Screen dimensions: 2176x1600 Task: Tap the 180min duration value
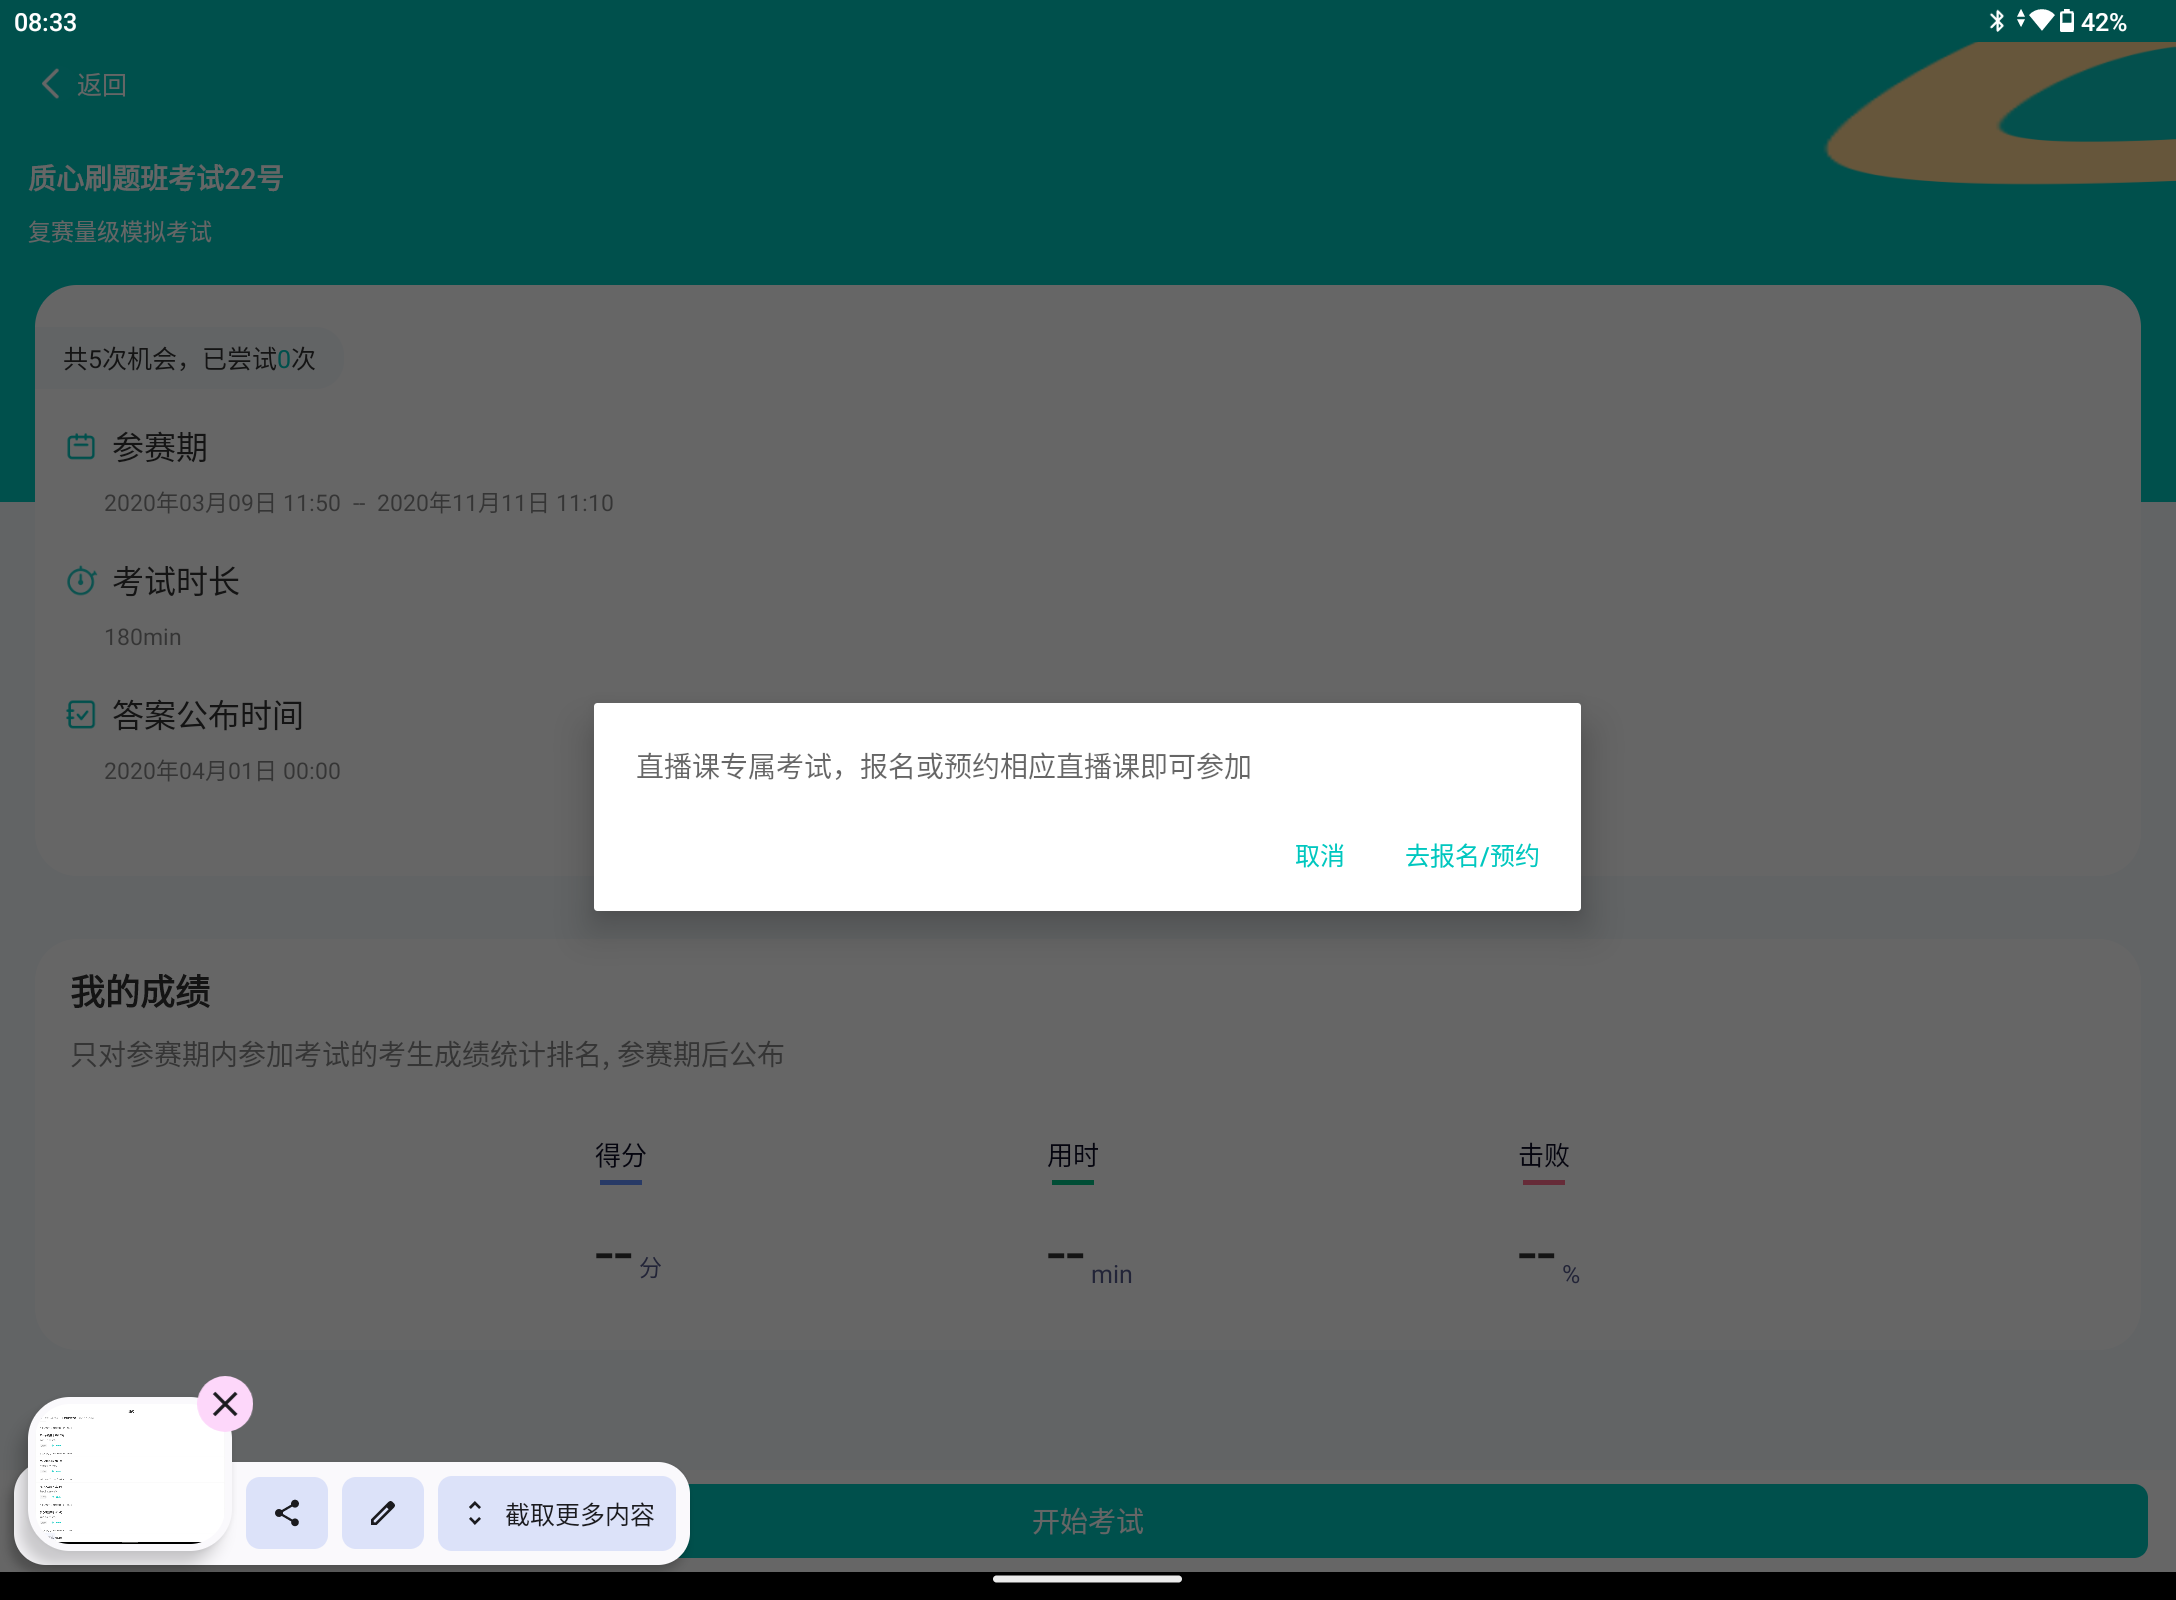coord(143,637)
